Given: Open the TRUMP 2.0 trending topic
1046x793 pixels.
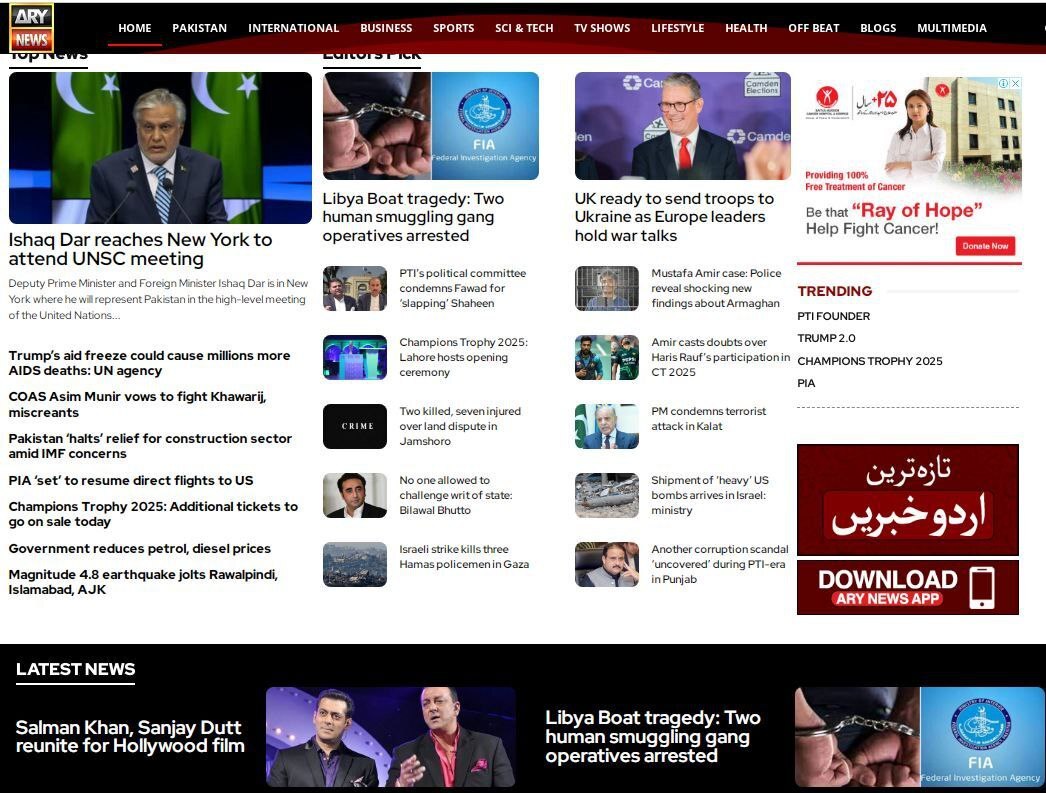Looking at the screenshot, I should (x=827, y=338).
